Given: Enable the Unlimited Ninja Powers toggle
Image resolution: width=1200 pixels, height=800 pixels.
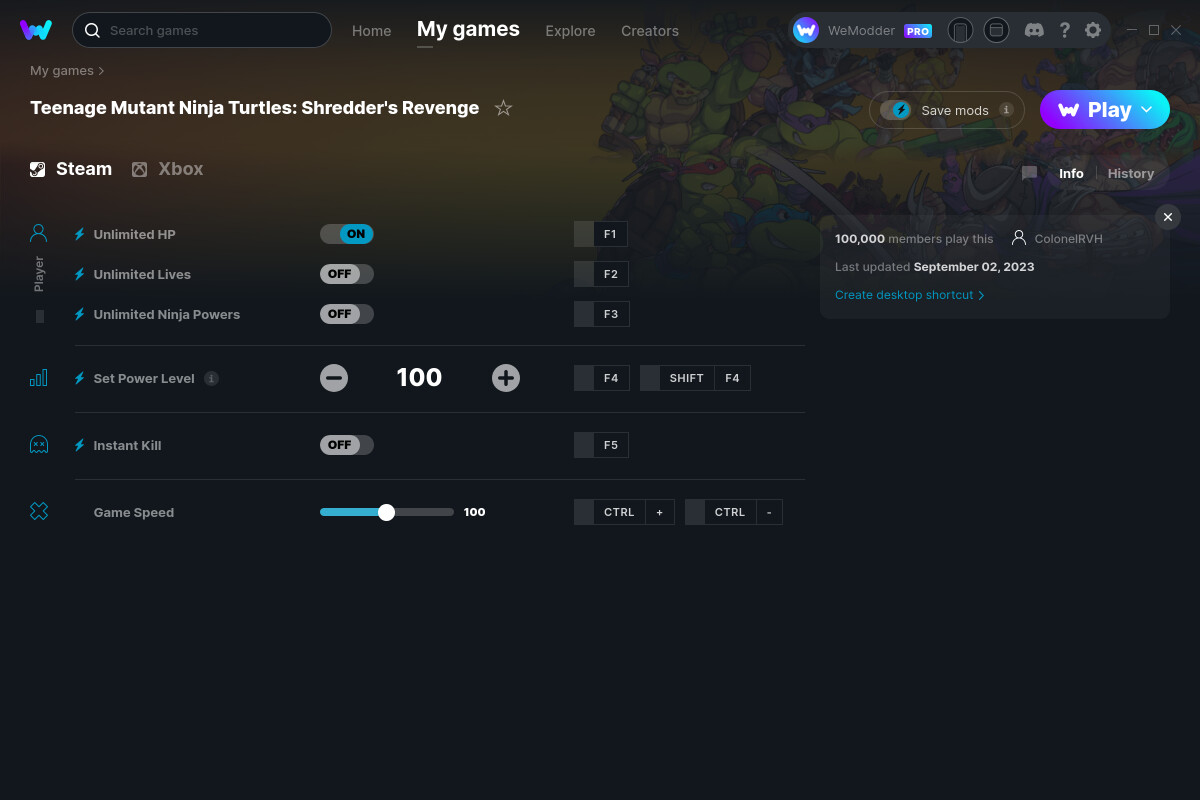Looking at the screenshot, I should coord(347,314).
